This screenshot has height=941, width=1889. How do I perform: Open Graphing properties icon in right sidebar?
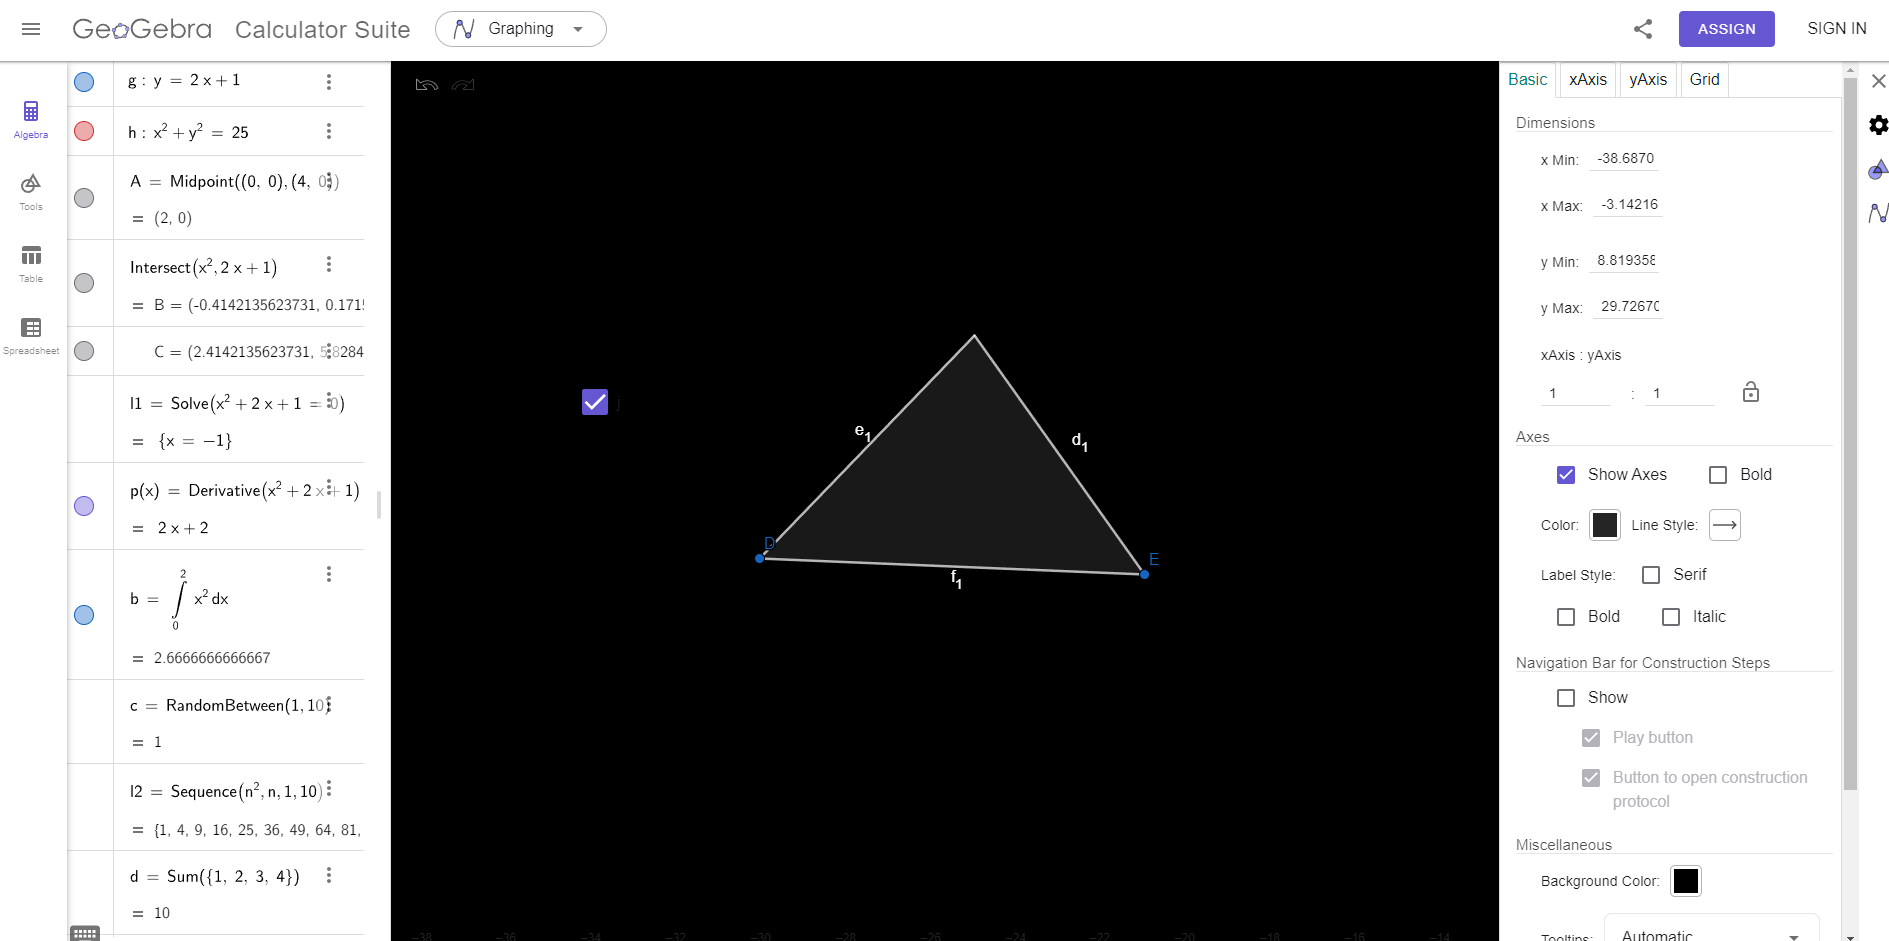pyautogui.click(x=1878, y=213)
